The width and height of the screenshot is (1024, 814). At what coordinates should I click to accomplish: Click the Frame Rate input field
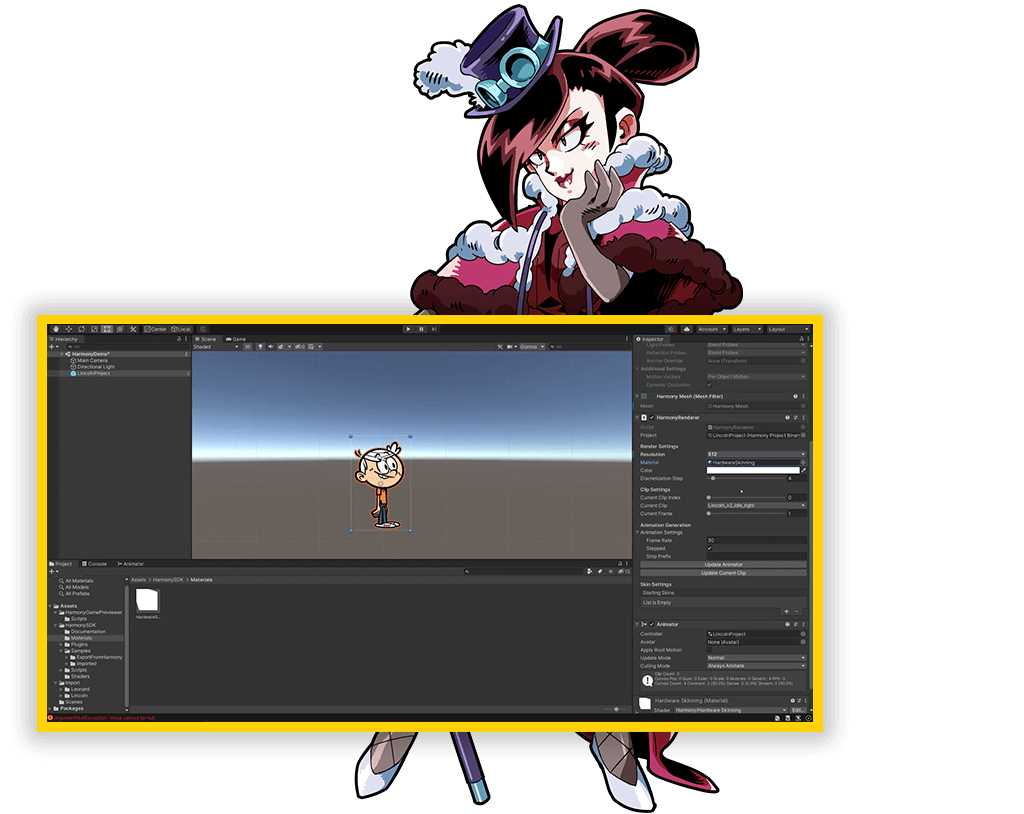tap(756, 540)
